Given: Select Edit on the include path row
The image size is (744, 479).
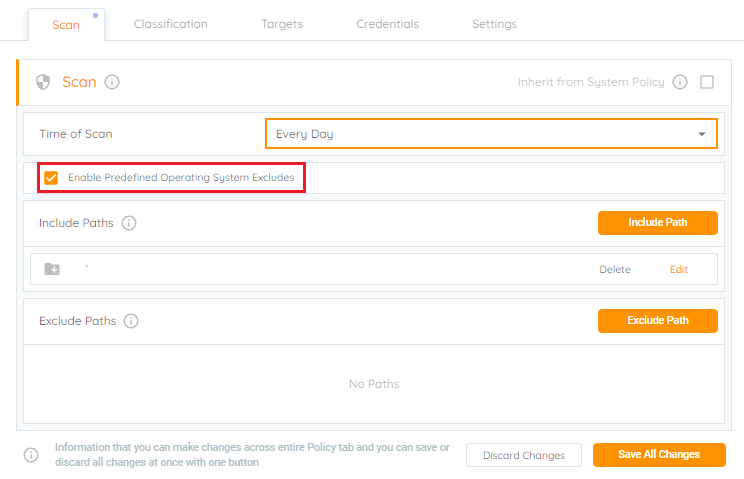Looking at the screenshot, I should [679, 269].
